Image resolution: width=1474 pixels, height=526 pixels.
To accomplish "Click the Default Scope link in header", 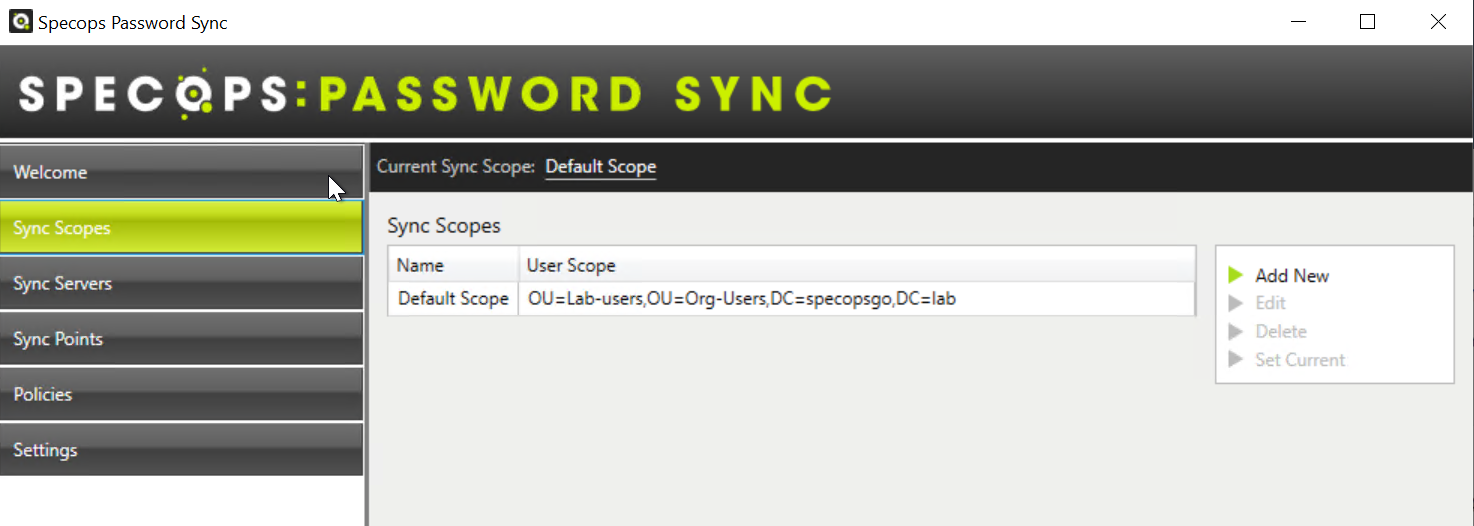I will 600,167.
